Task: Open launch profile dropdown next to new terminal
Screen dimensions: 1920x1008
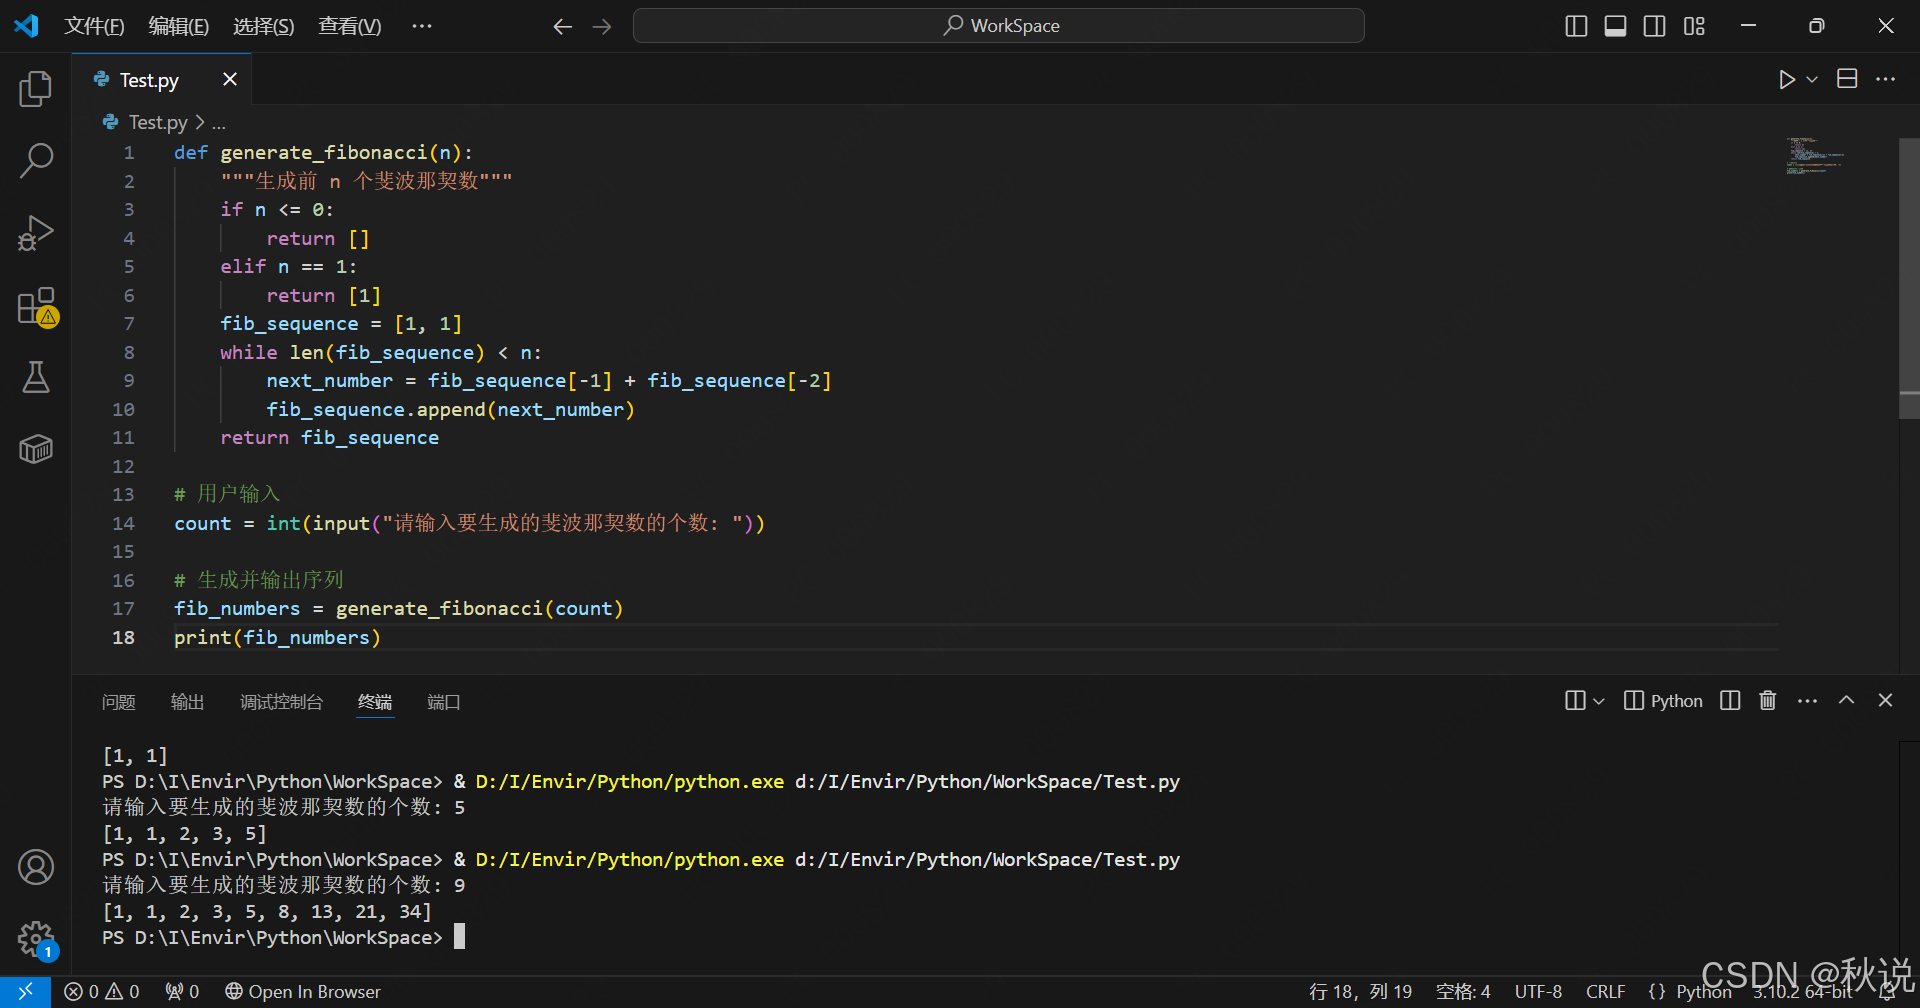Action: (1598, 701)
